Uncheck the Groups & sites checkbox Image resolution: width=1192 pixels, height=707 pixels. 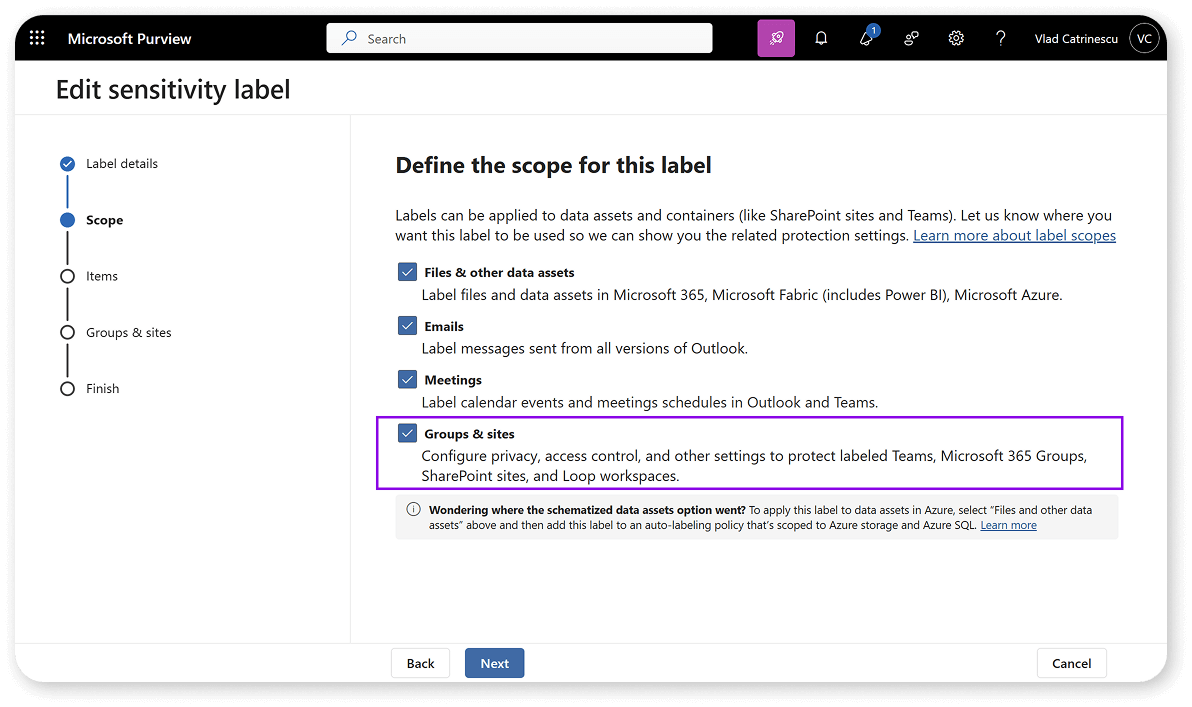click(407, 433)
